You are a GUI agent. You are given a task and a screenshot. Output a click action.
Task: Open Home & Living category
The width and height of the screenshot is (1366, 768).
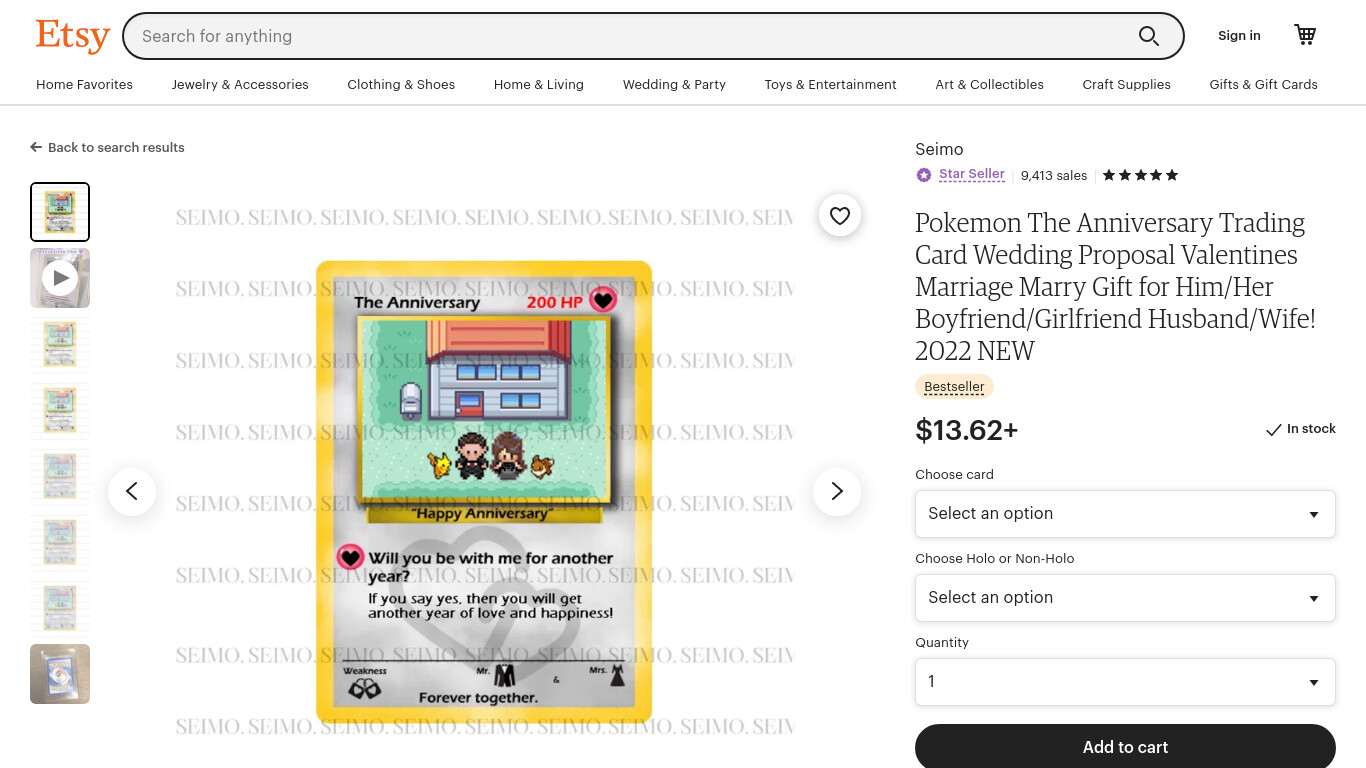click(x=539, y=85)
